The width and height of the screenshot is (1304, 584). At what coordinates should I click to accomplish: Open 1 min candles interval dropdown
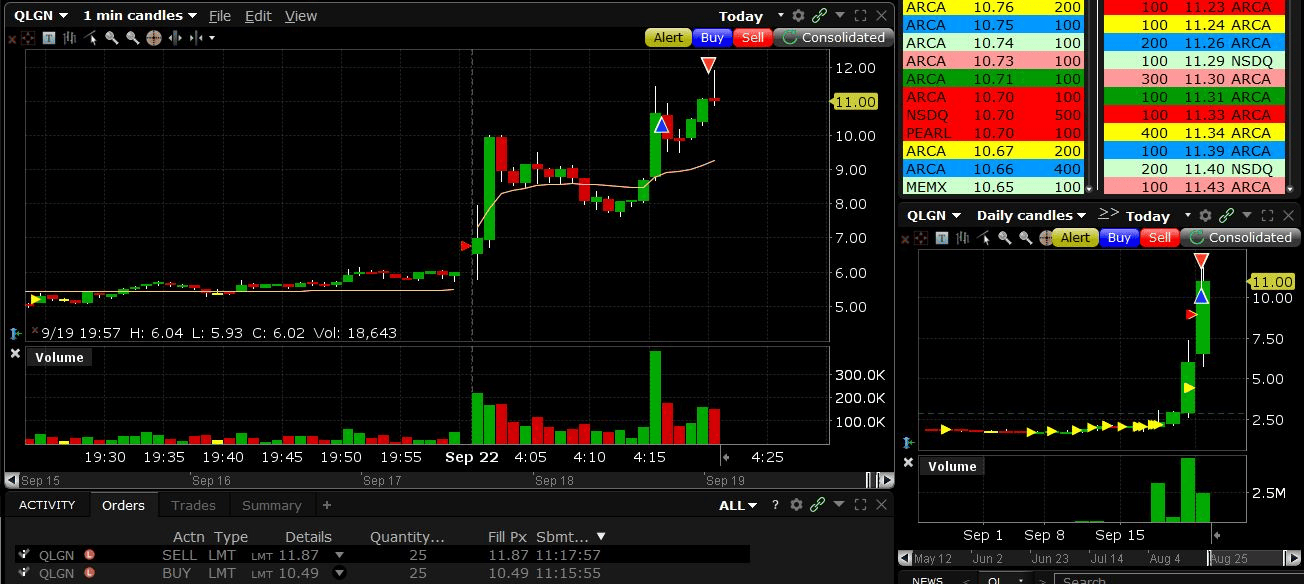pos(139,16)
